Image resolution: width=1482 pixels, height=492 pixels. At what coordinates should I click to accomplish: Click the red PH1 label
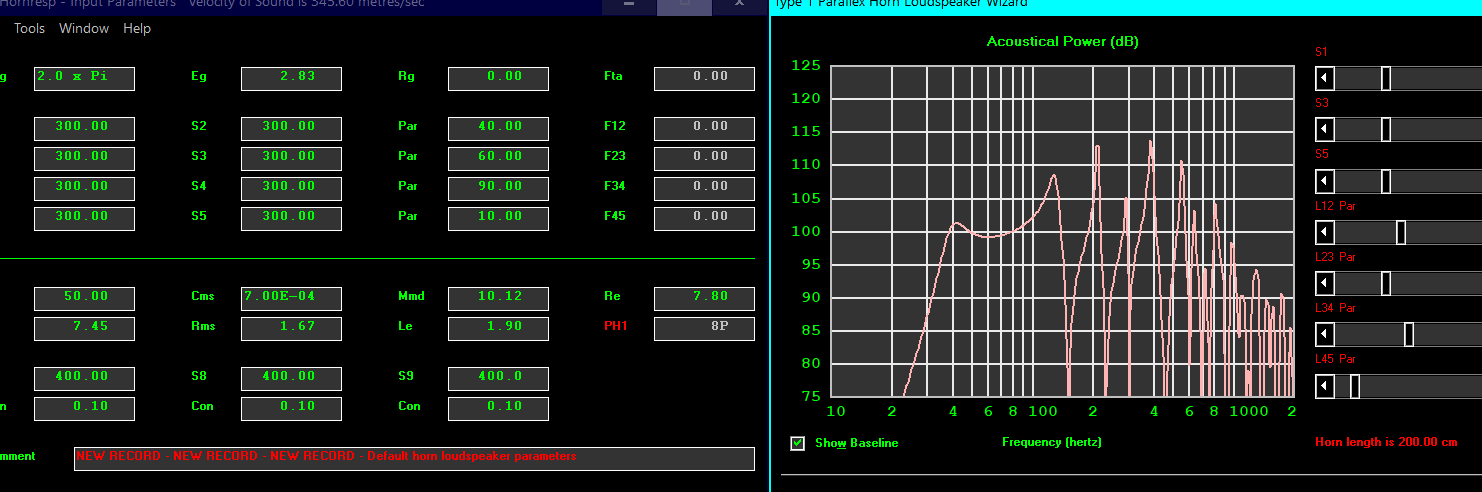(x=614, y=326)
